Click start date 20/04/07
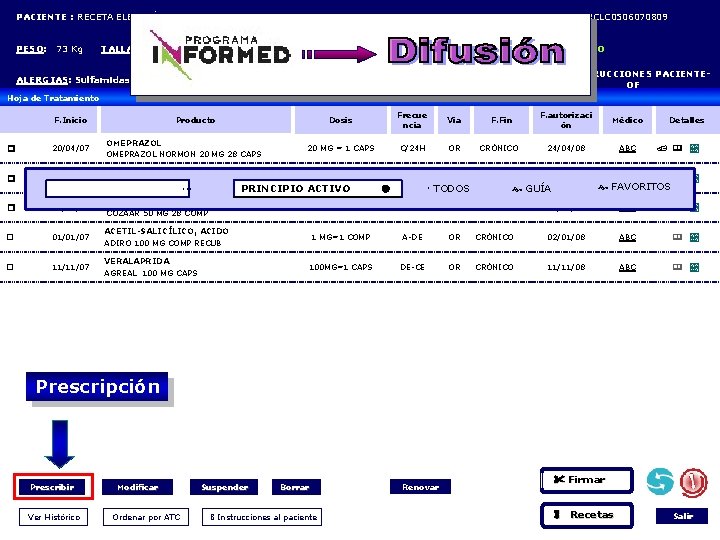 point(71,148)
